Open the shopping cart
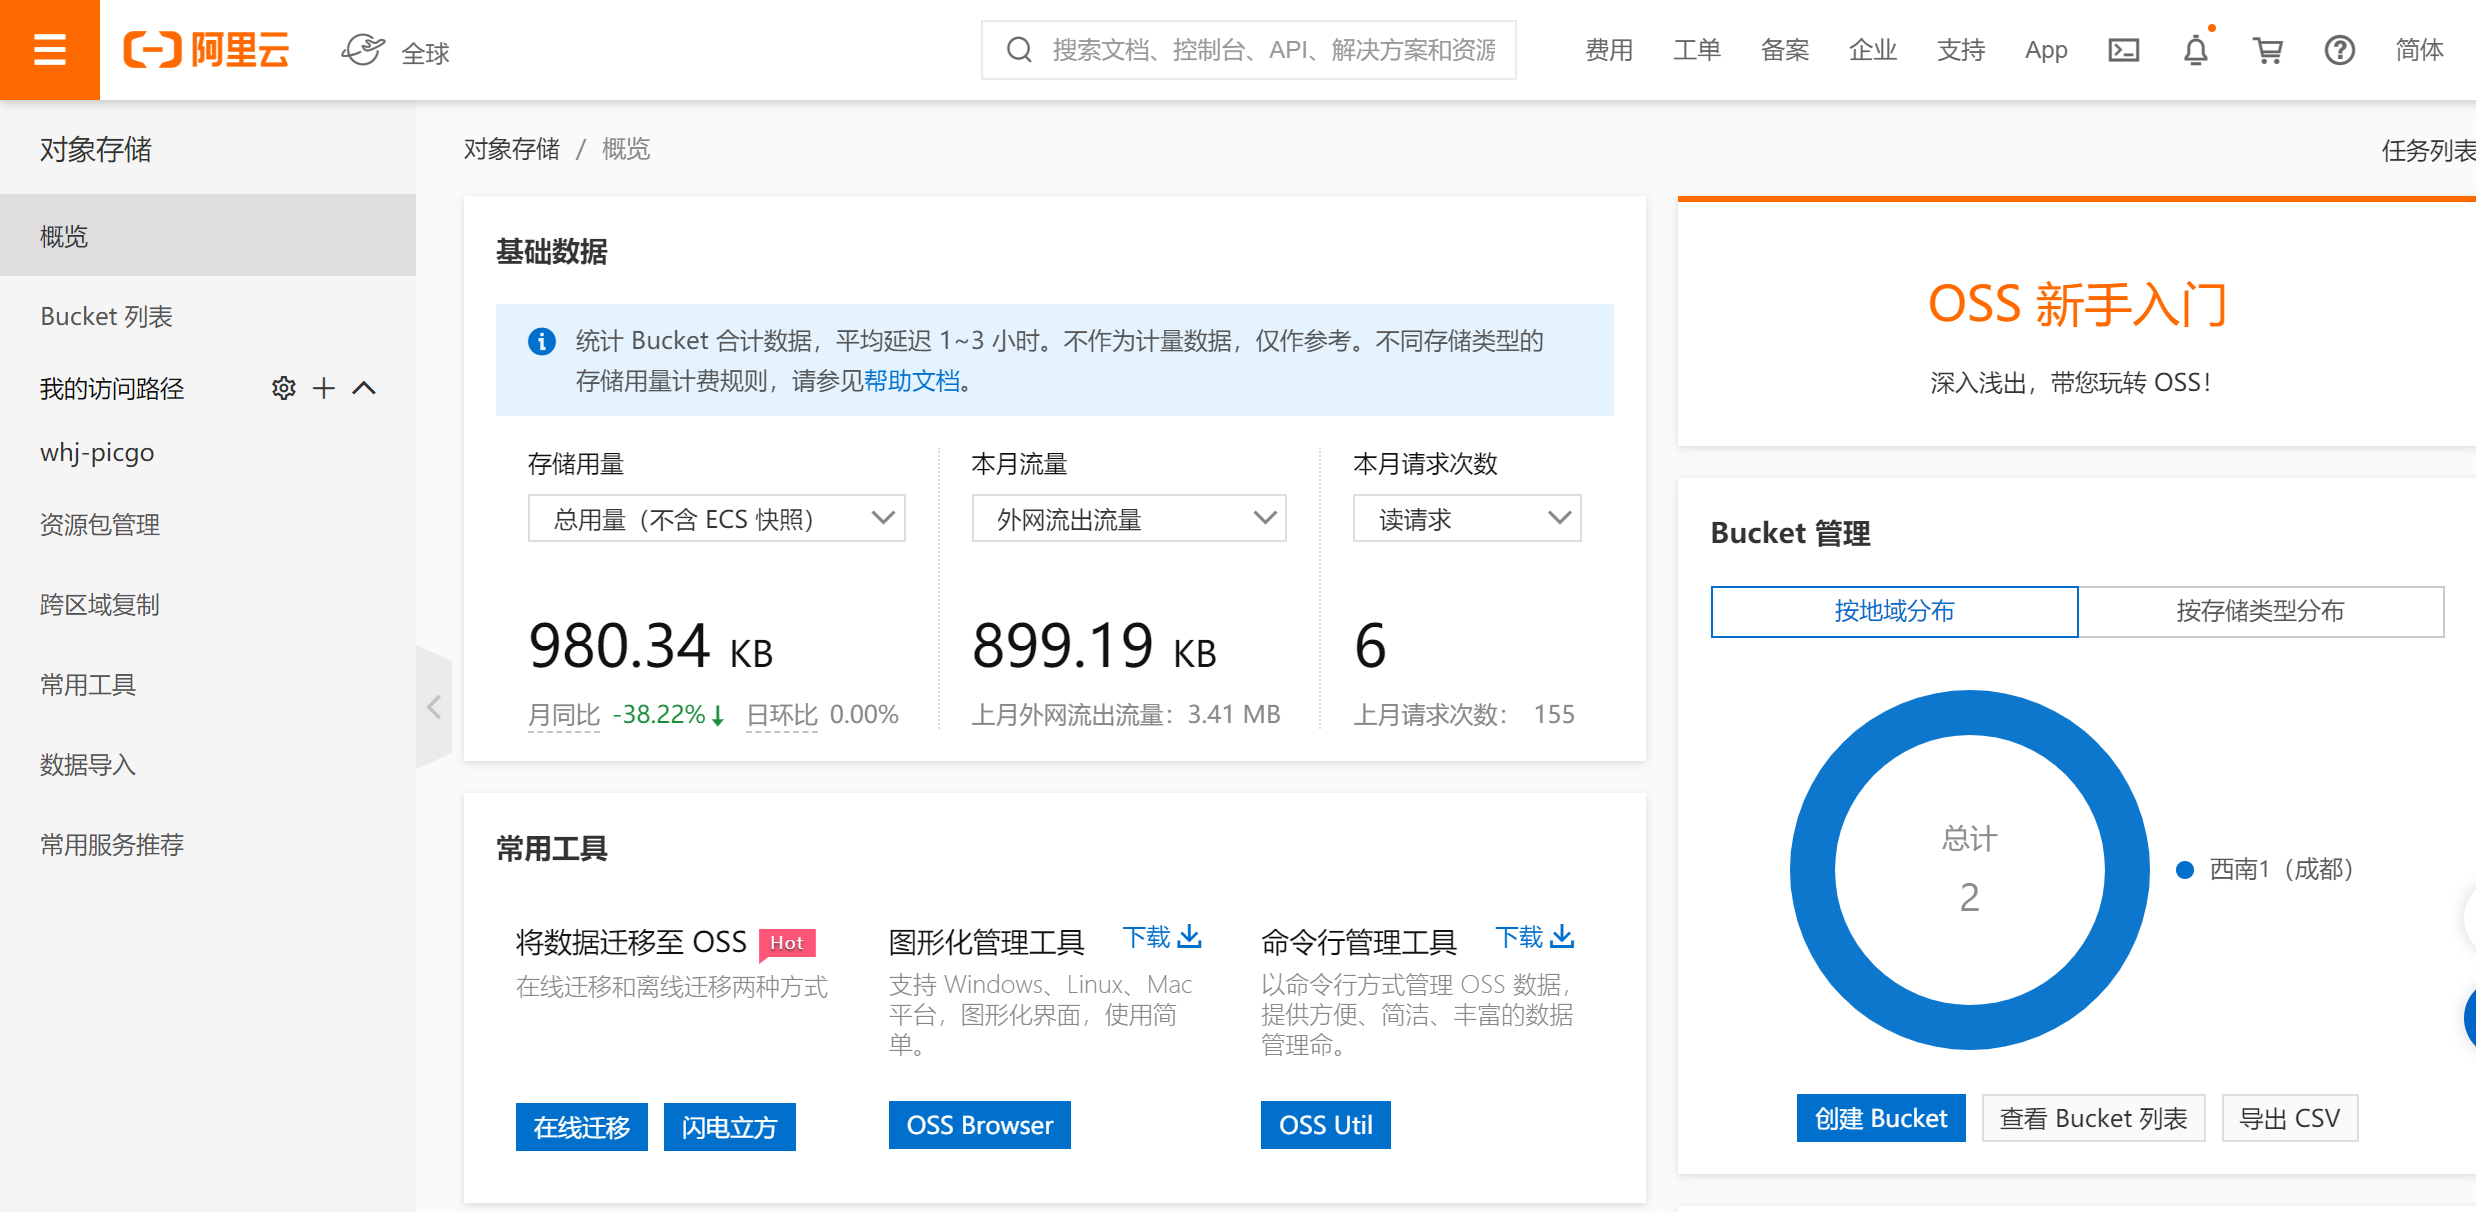The image size is (2476, 1212). click(x=2267, y=50)
